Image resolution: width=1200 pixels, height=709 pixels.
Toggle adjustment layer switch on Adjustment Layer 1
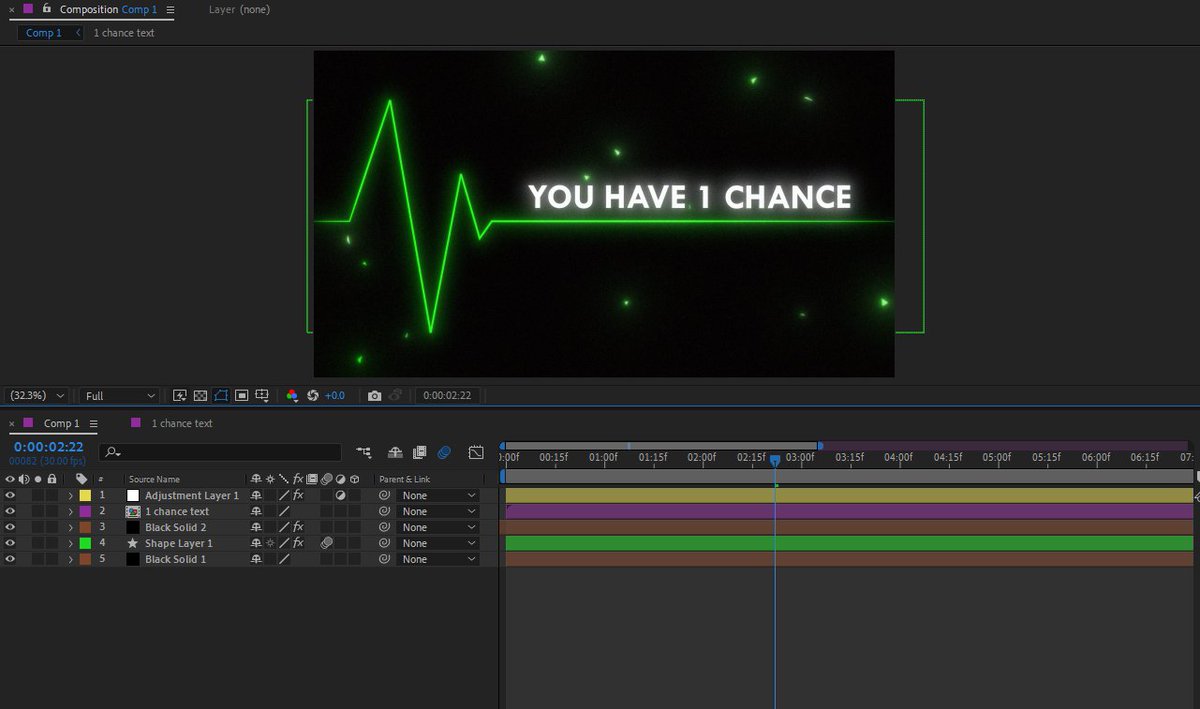[x=340, y=496]
